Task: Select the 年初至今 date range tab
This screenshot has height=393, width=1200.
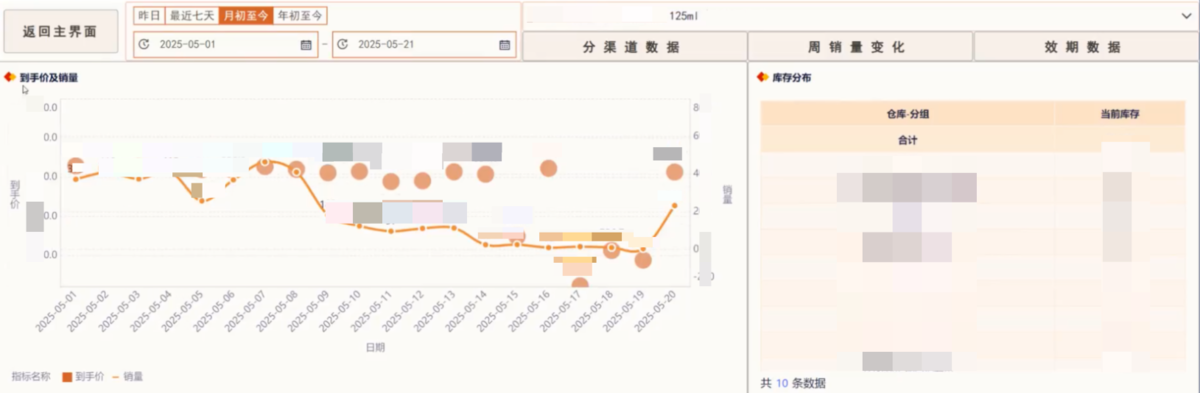Action: (x=300, y=16)
